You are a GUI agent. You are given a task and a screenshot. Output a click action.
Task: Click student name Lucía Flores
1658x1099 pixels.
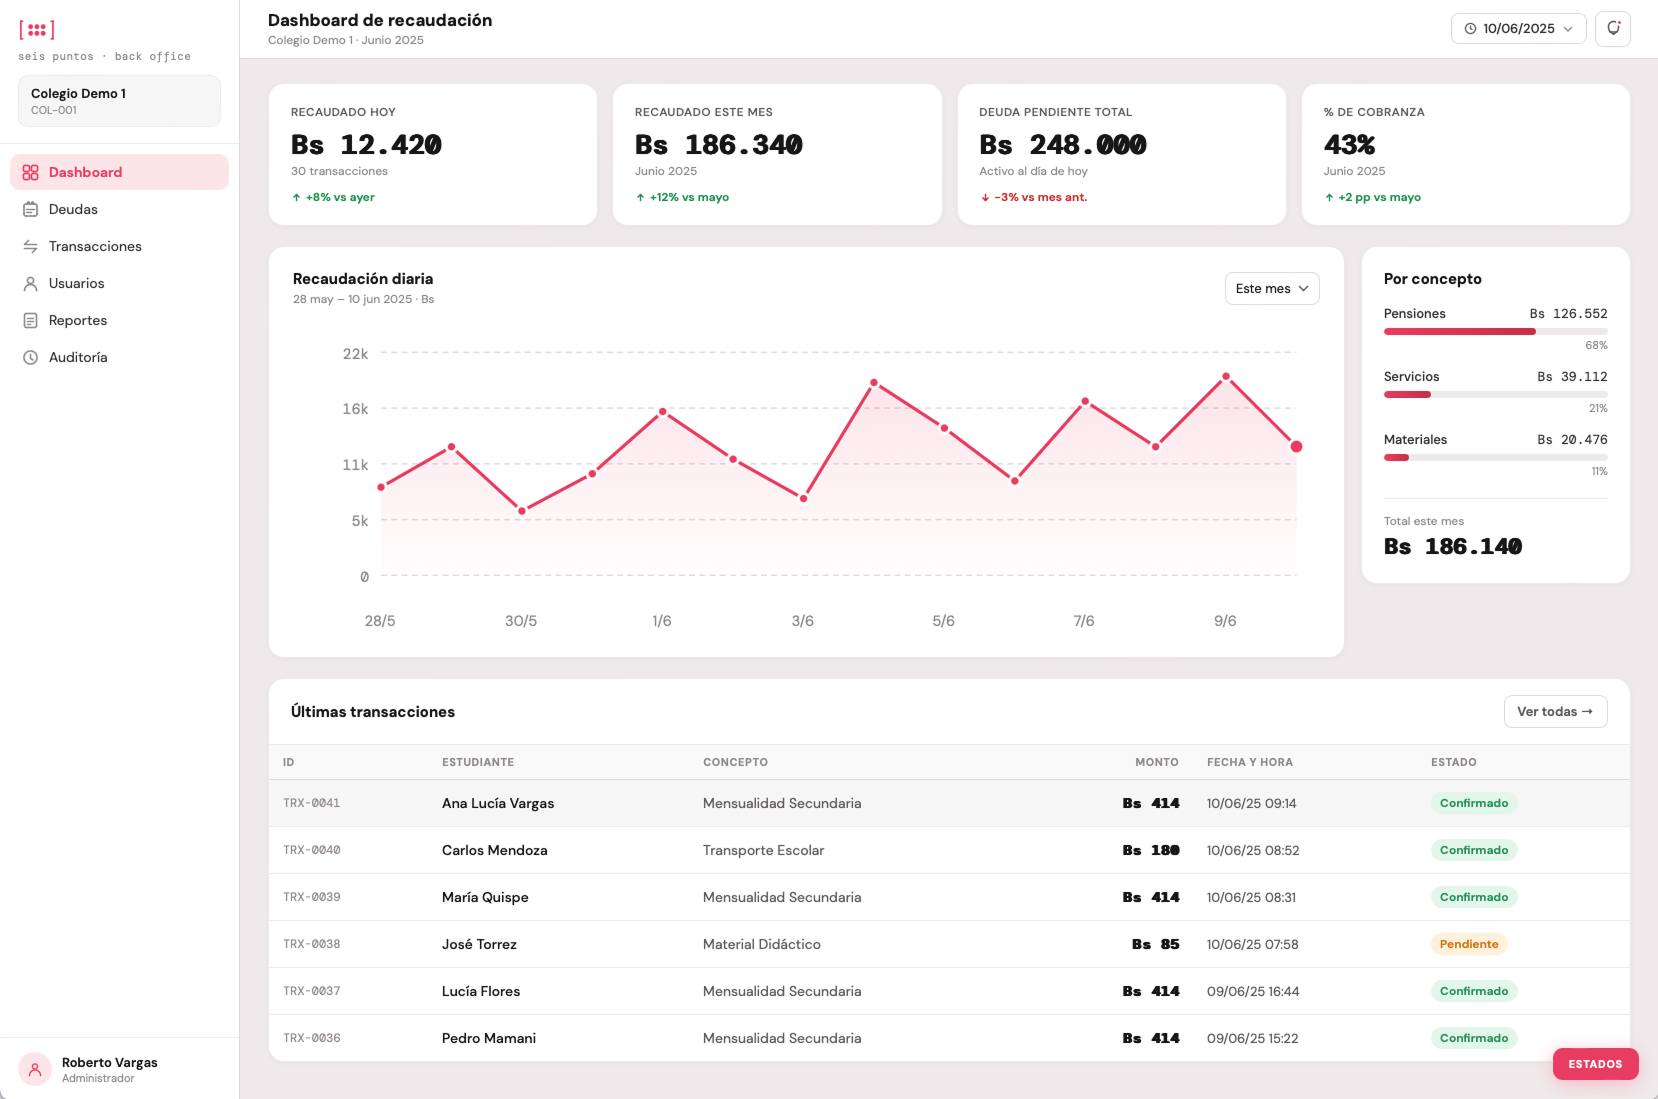(481, 991)
